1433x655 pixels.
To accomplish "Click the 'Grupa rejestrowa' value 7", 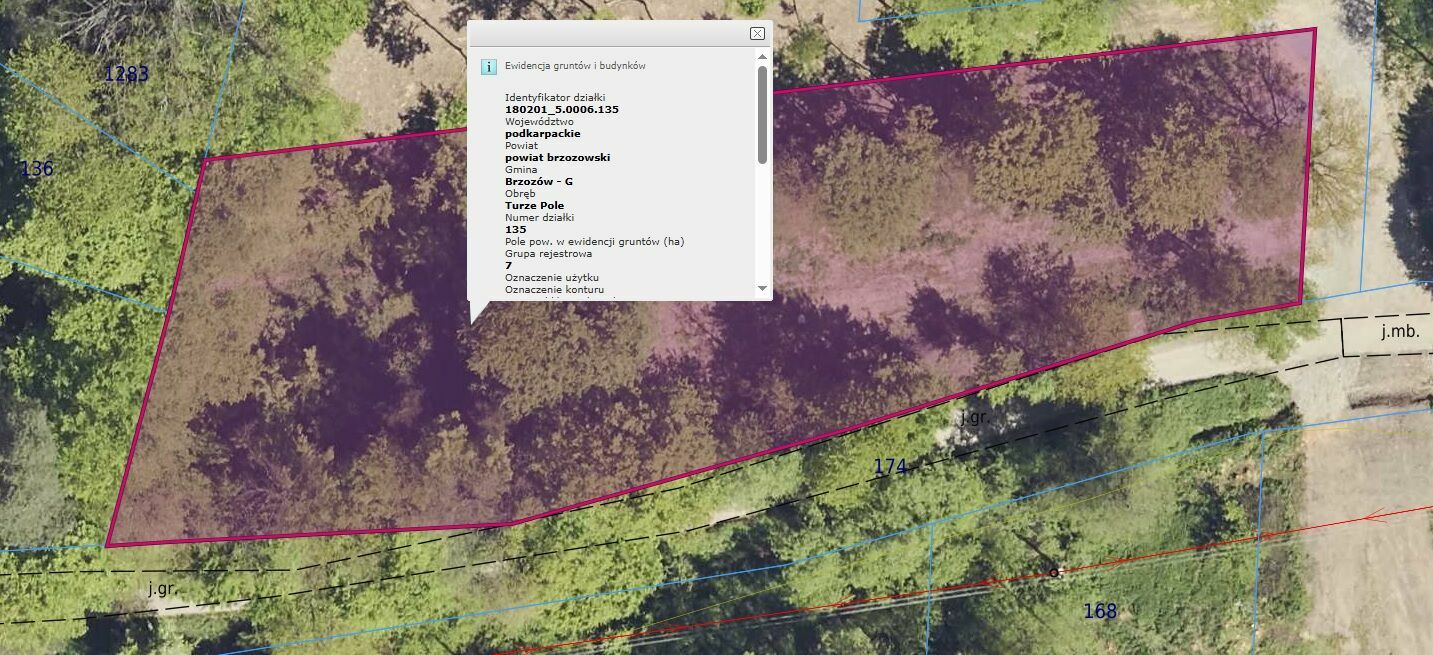I will click(x=509, y=266).
